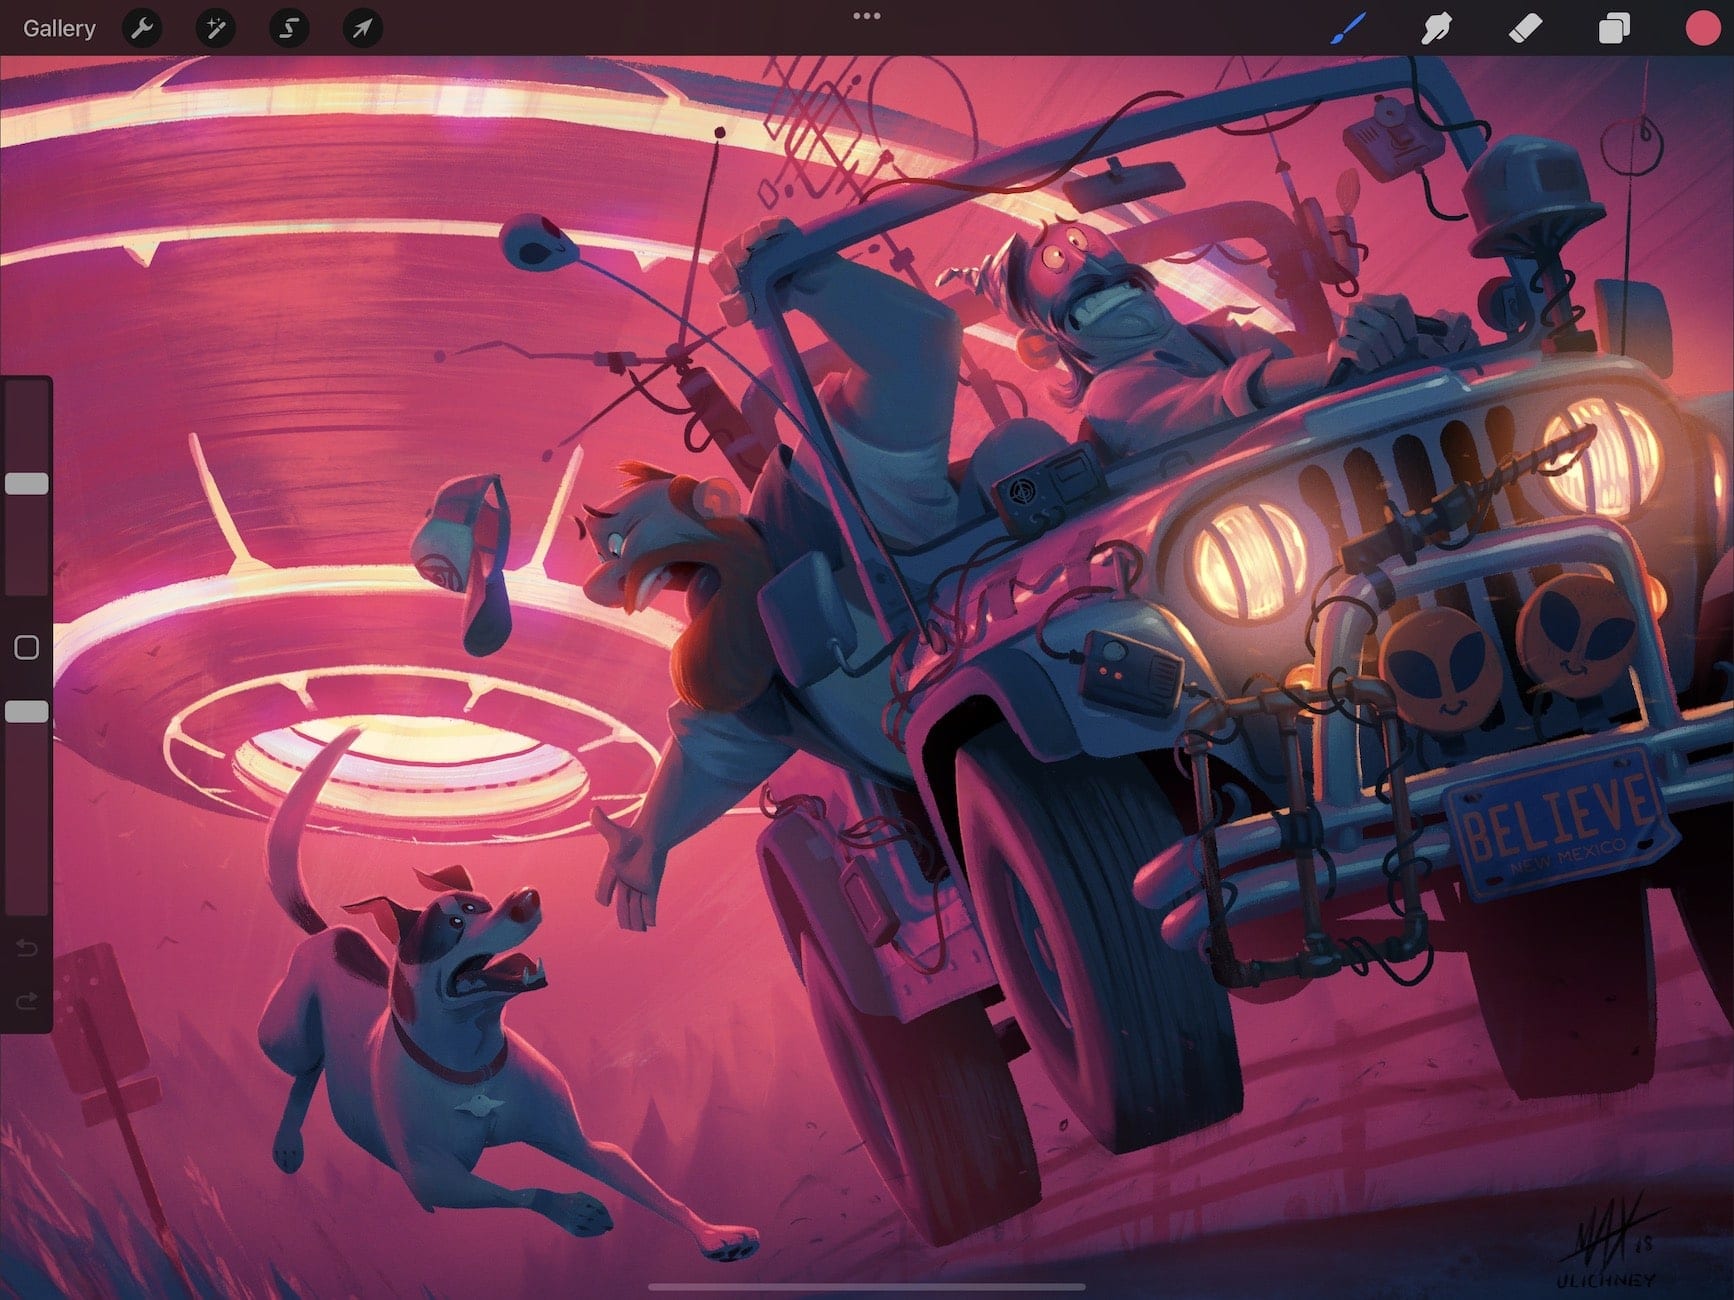Tap the three-dot menu at top center
Screen dimensions: 1734x1300
point(867,16)
